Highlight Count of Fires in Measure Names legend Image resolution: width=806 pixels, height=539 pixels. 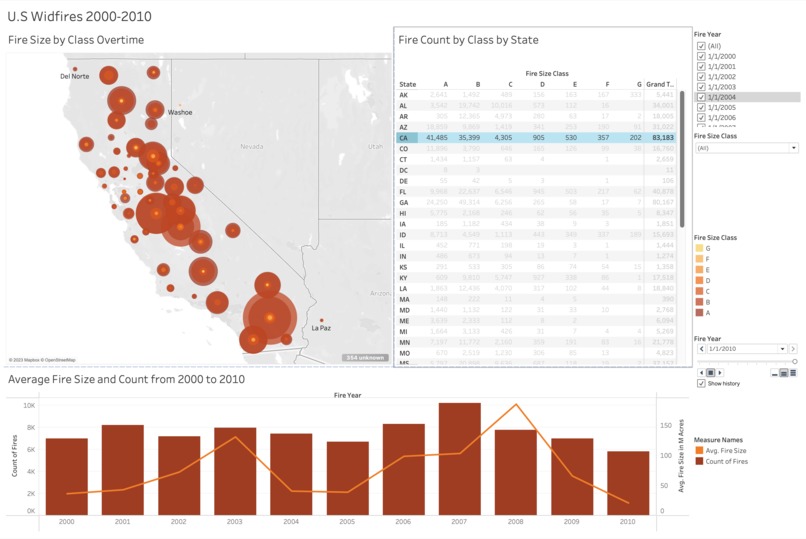(722, 461)
